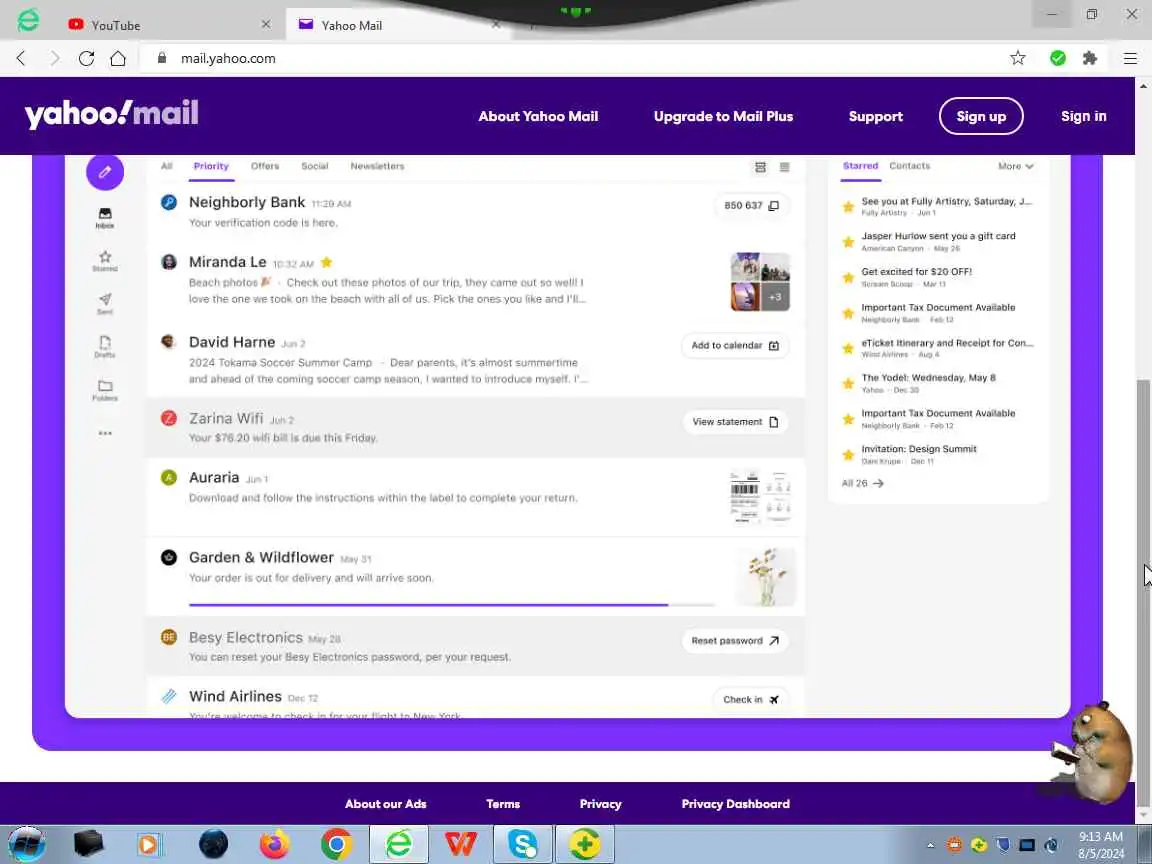Click the View statement button

735,422
